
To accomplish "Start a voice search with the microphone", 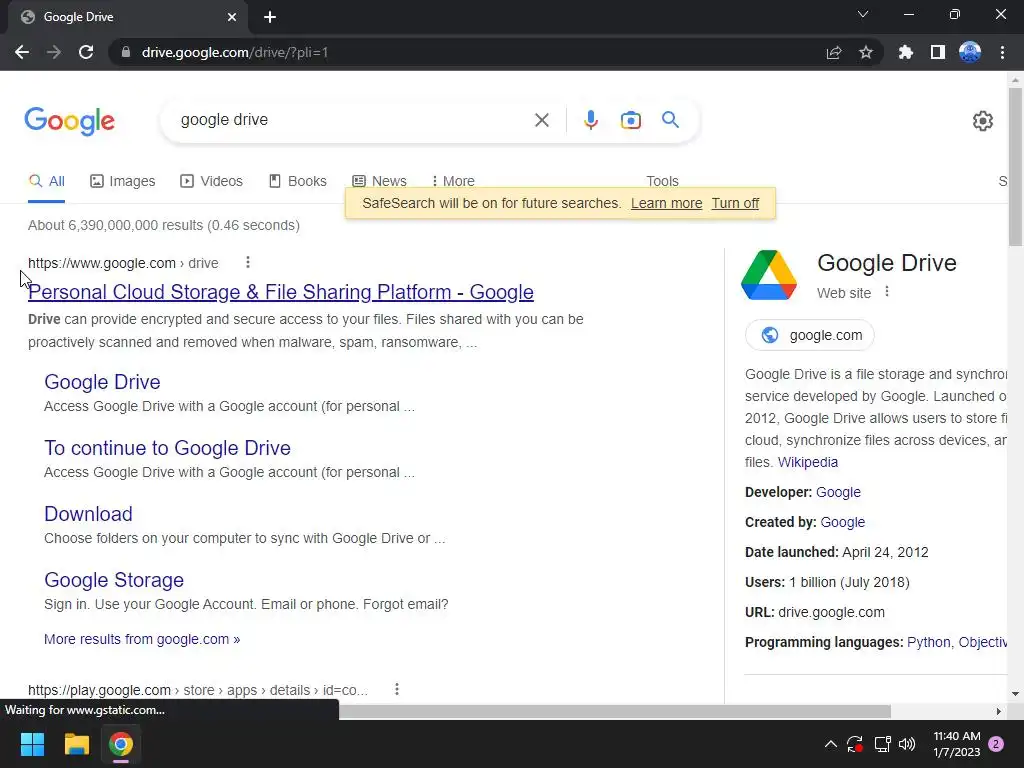I will point(591,120).
